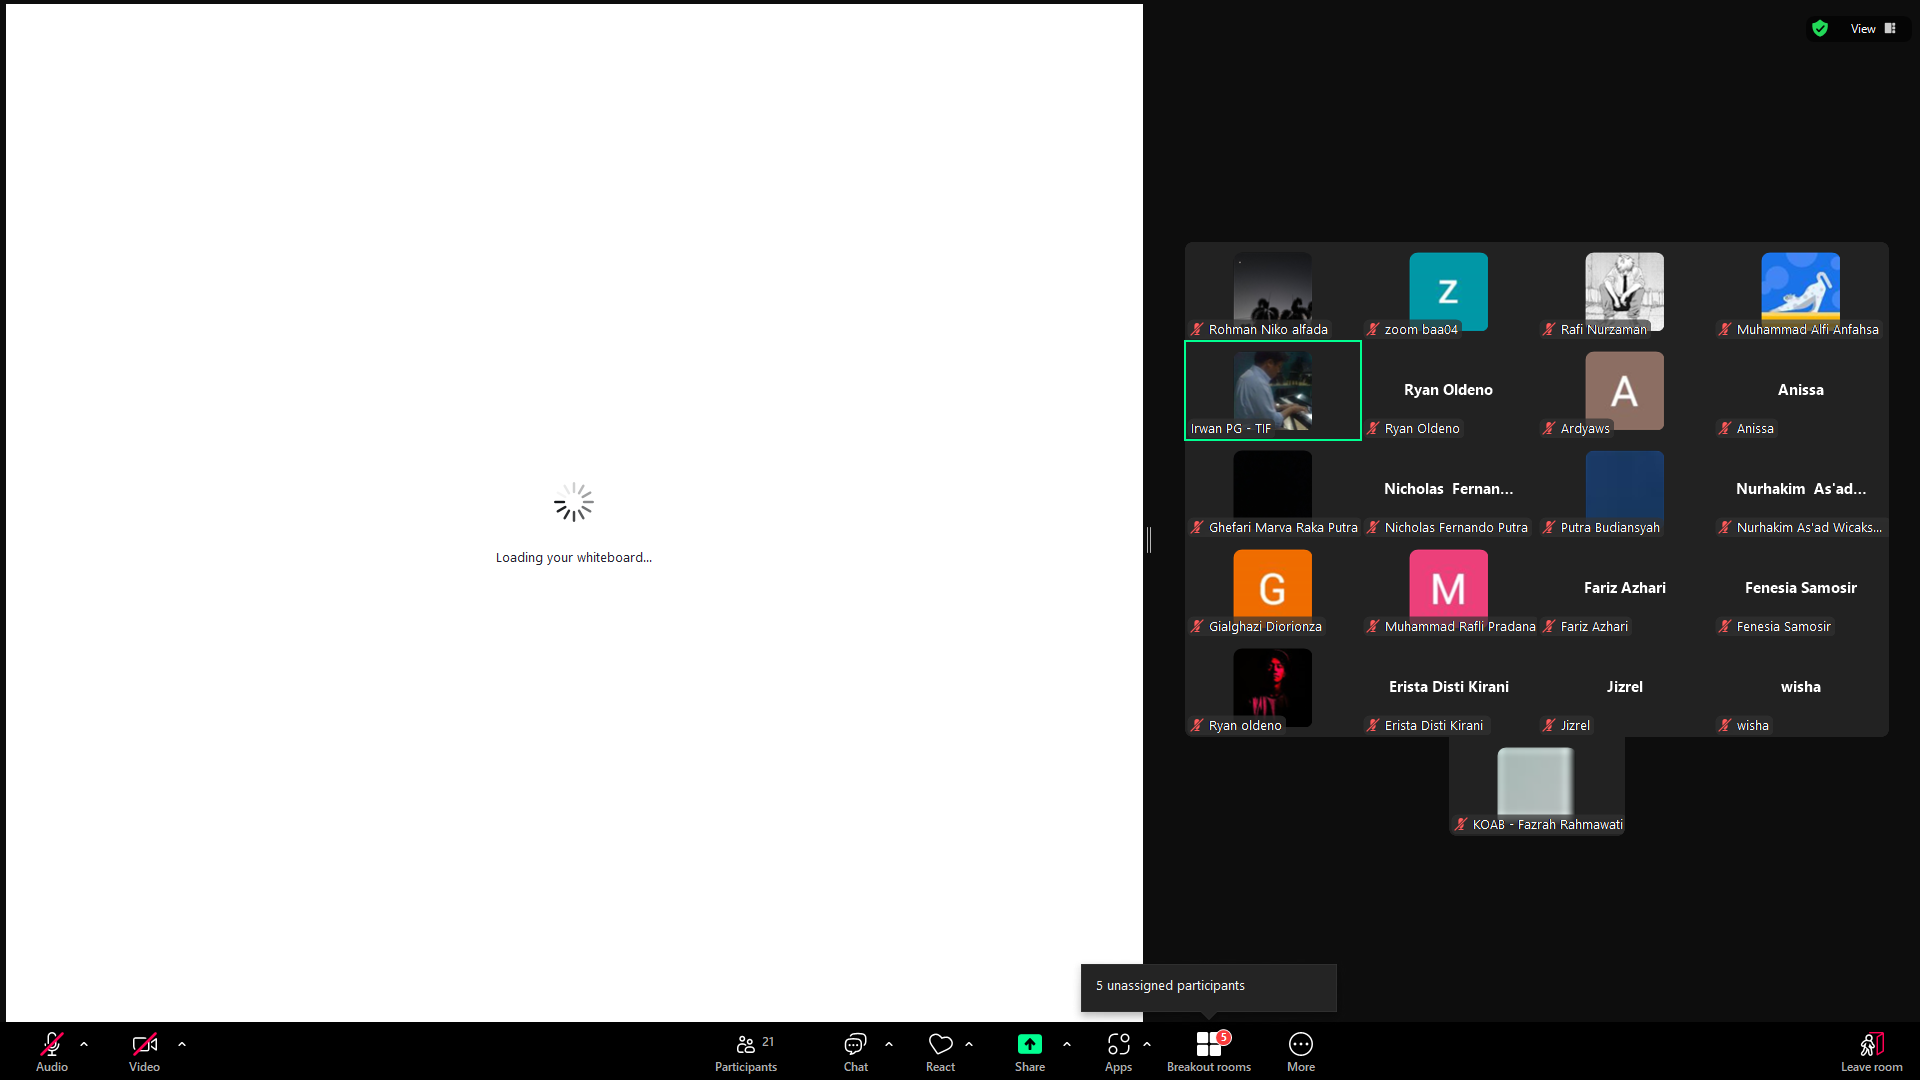
Task: Expand video options arrow next to Video
Action: [182, 1044]
